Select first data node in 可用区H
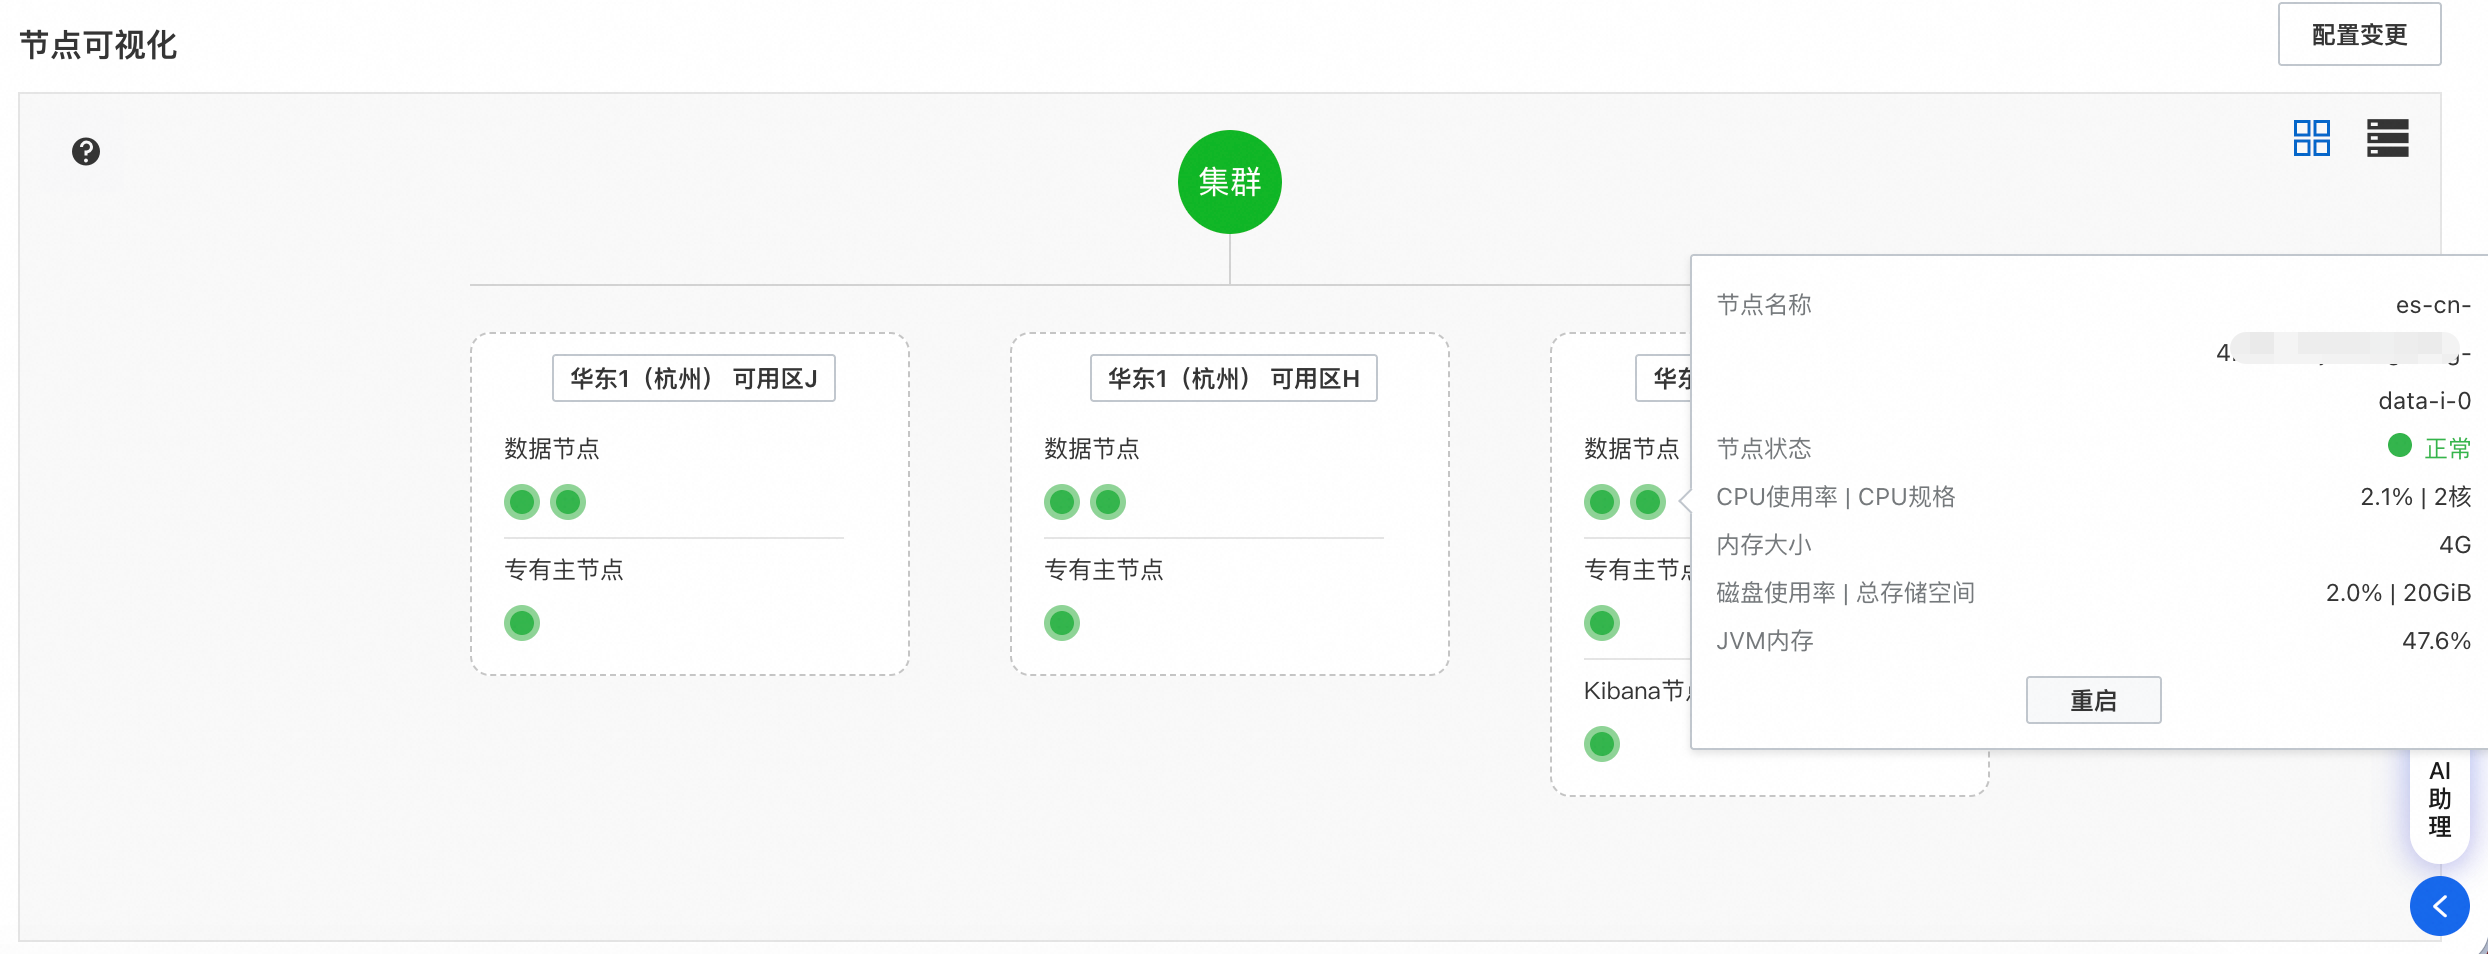The width and height of the screenshot is (2488, 954). click(x=1062, y=502)
